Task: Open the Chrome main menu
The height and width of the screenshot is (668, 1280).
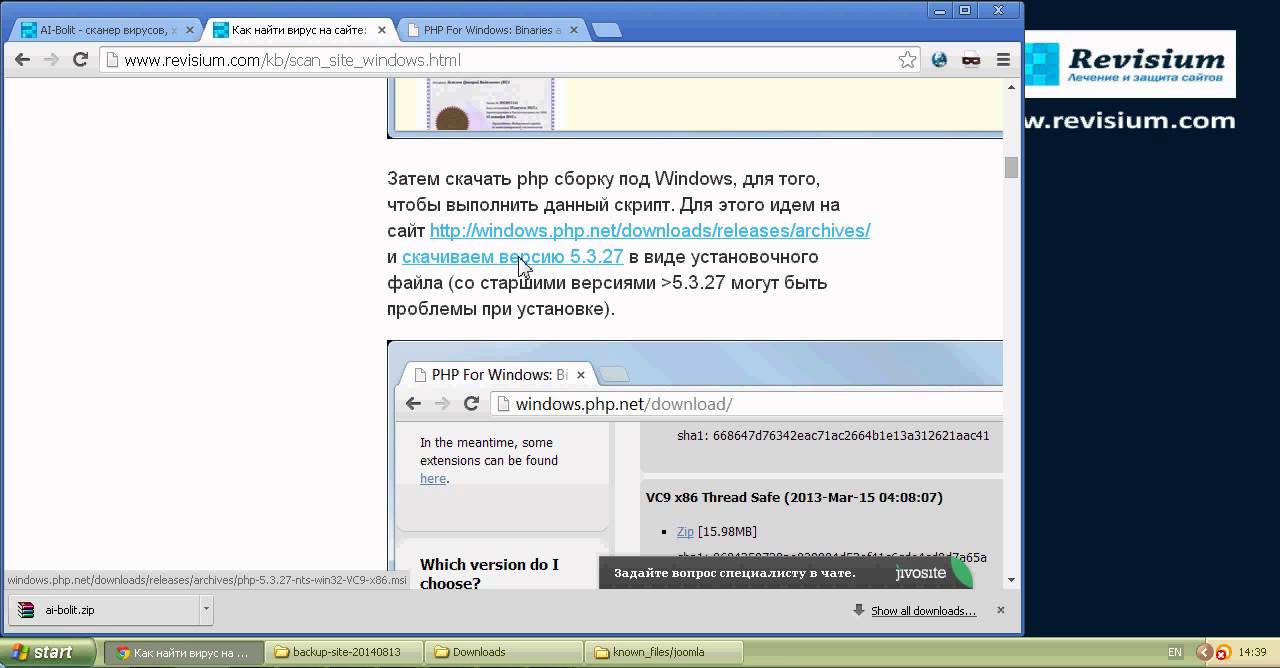Action: tap(1003, 60)
